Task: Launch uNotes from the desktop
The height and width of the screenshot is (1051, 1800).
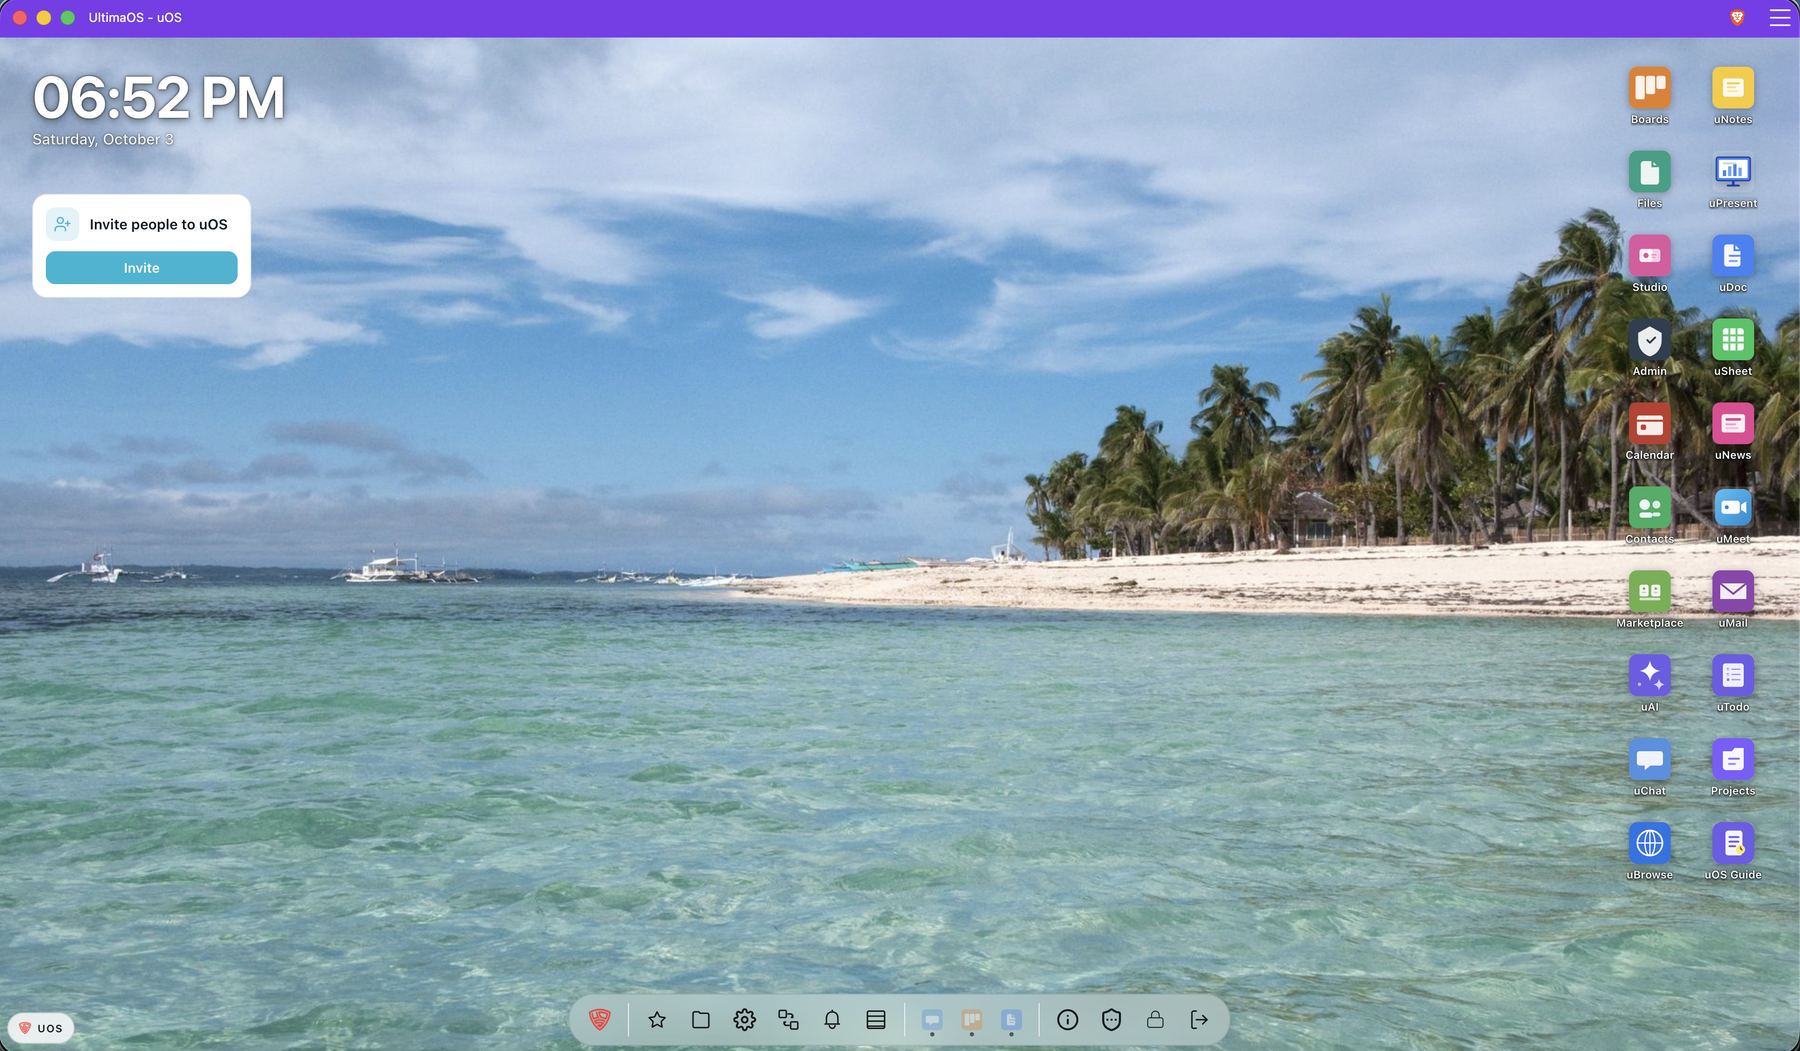Action: 1732,88
